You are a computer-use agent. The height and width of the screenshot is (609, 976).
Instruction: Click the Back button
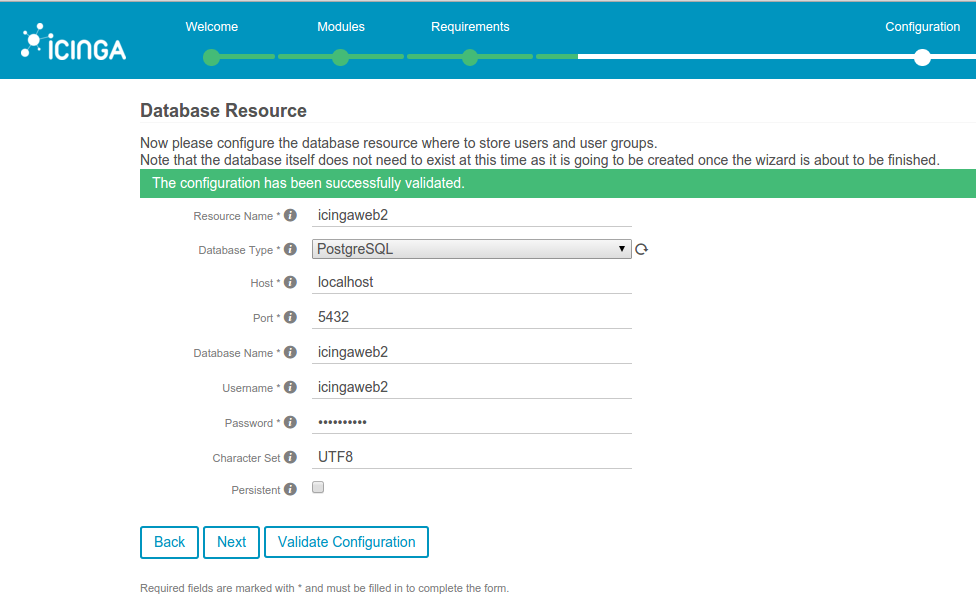click(x=169, y=542)
